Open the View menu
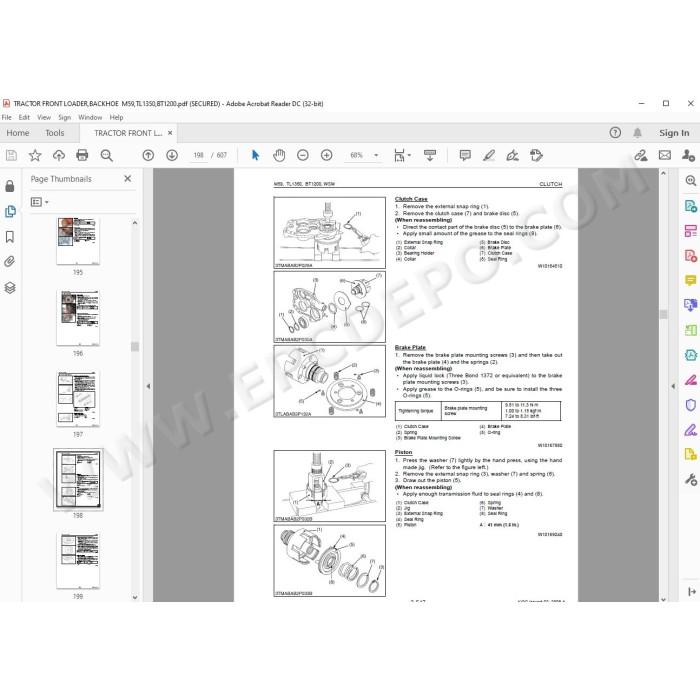 point(44,117)
